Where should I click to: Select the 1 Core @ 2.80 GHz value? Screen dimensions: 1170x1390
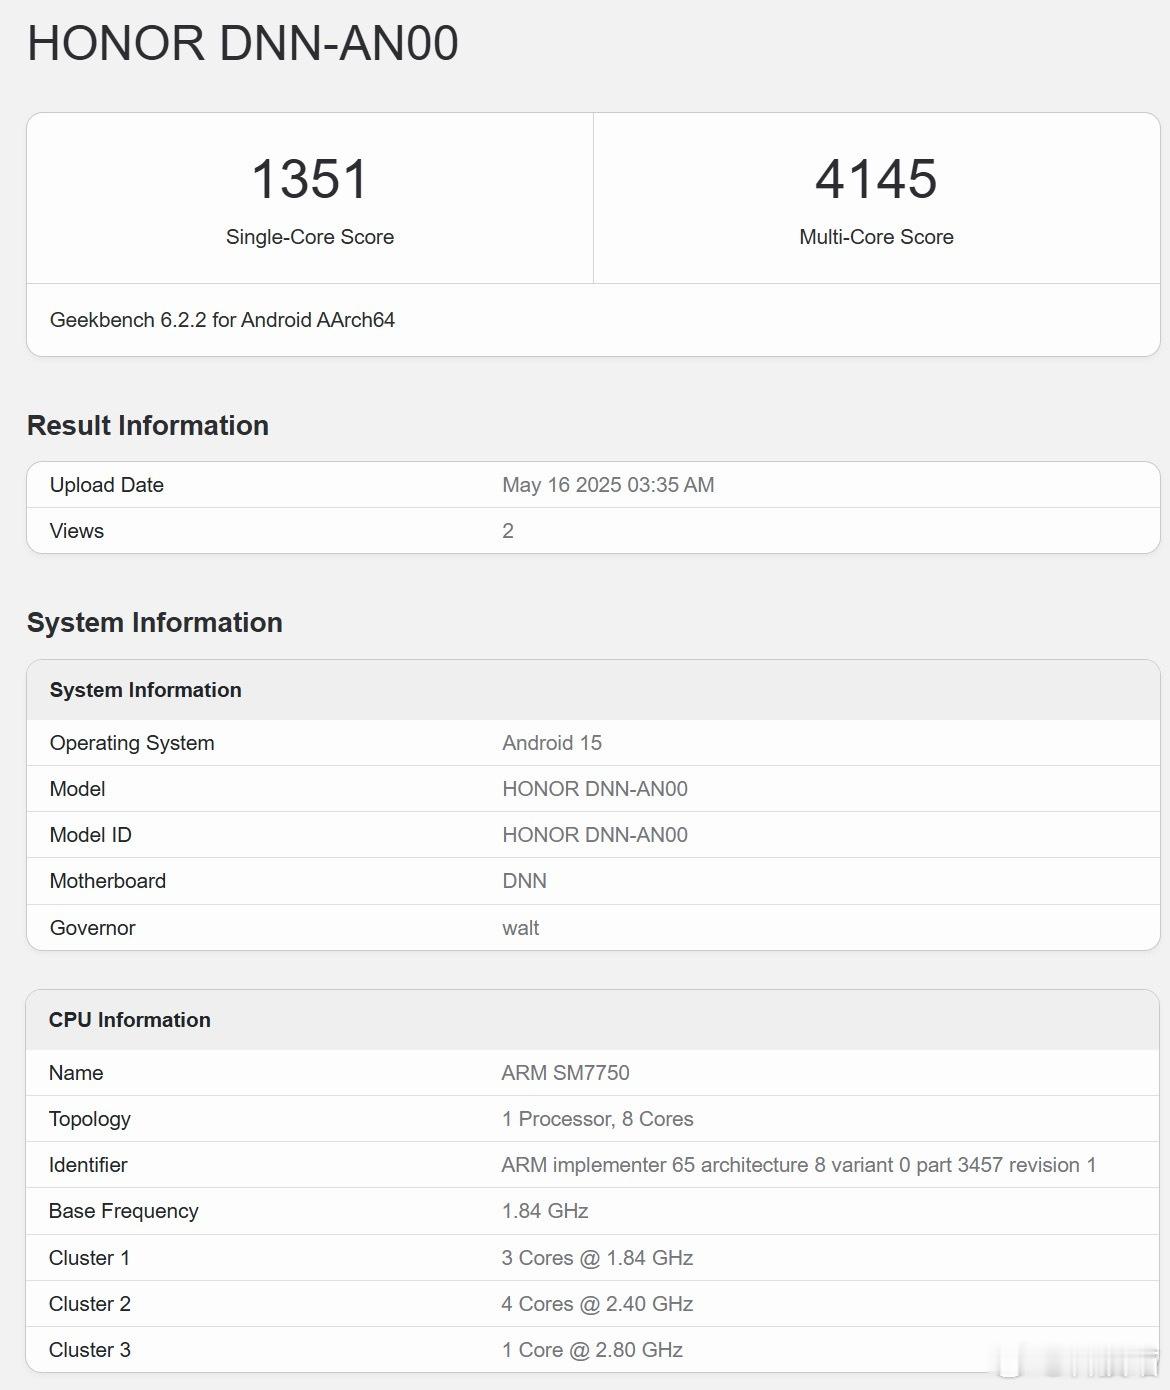click(592, 1350)
